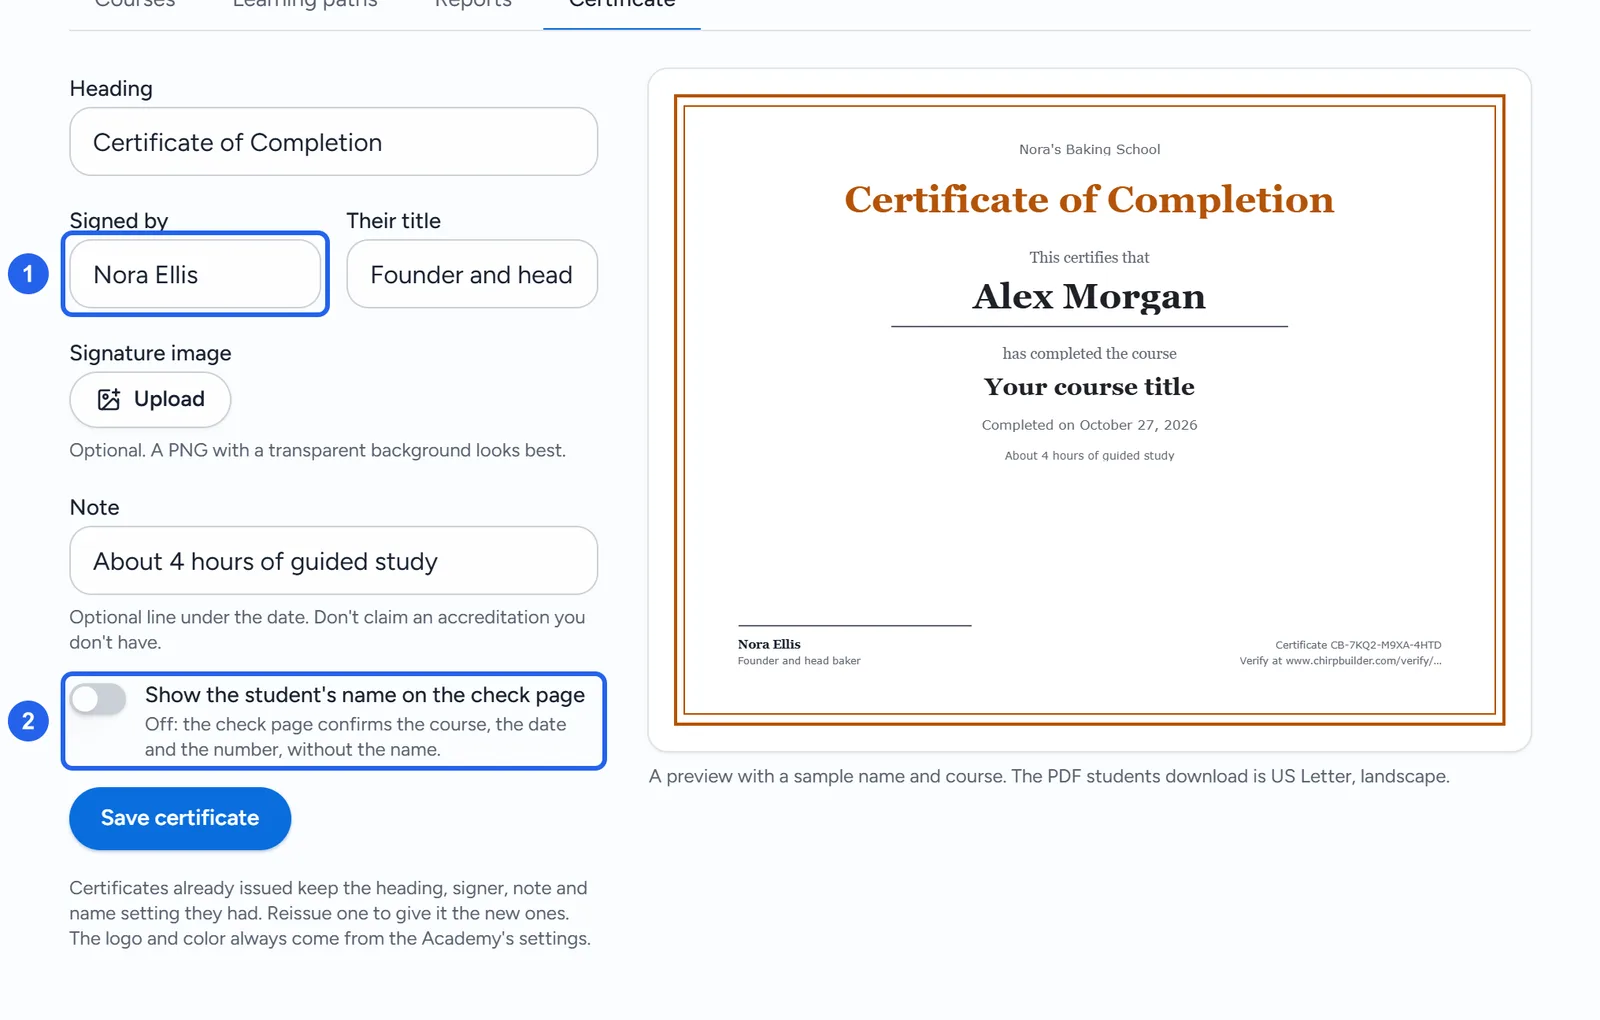Click the orange Certificate of Completion preview heading
Image resolution: width=1600 pixels, height=1020 pixels.
(1089, 199)
